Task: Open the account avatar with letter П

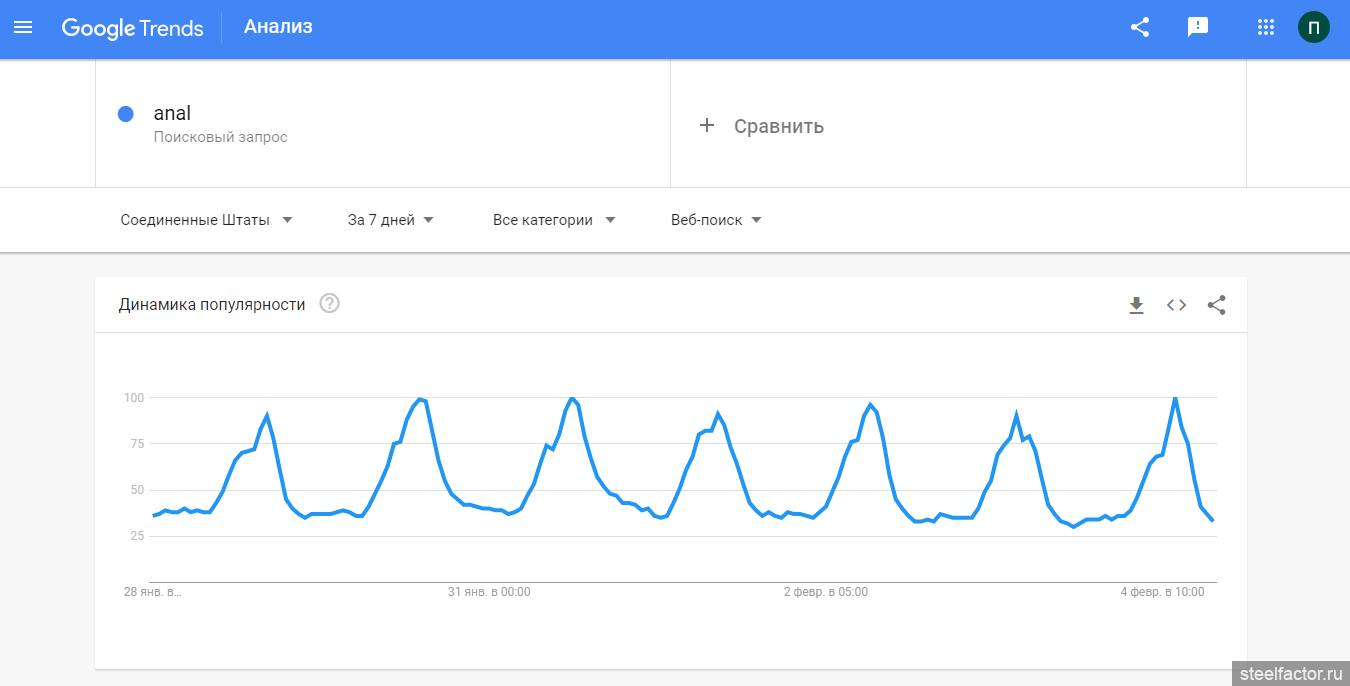Action: tap(1314, 27)
